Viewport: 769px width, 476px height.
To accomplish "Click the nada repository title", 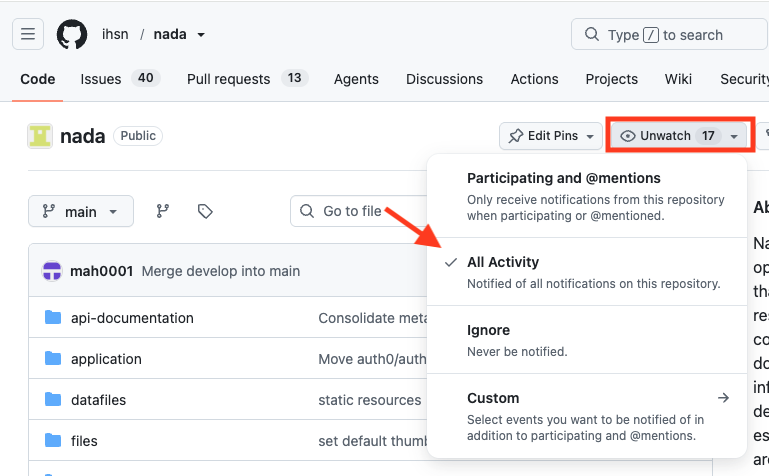I will [82, 136].
